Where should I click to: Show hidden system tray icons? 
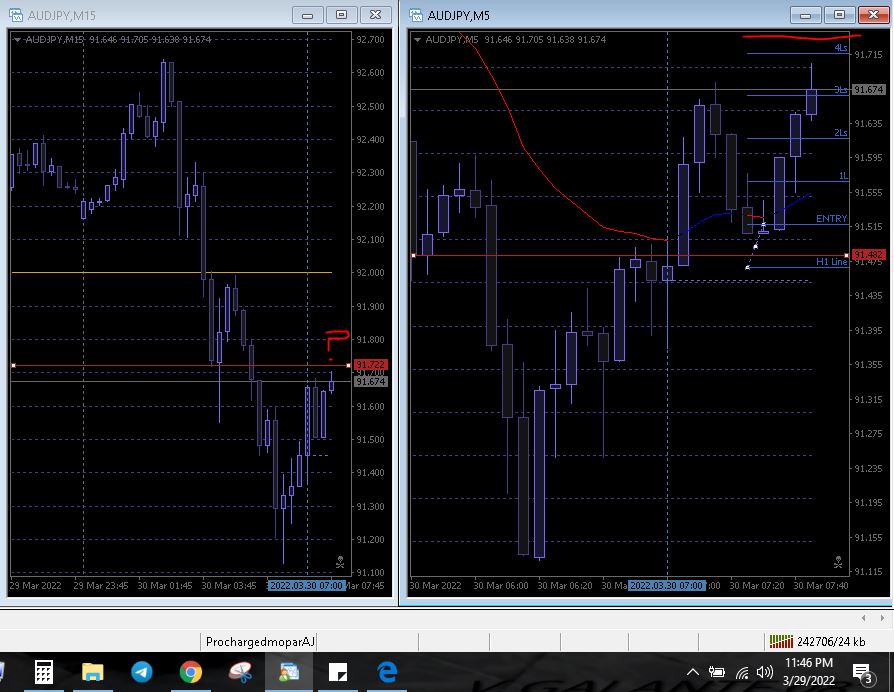pos(693,673)
